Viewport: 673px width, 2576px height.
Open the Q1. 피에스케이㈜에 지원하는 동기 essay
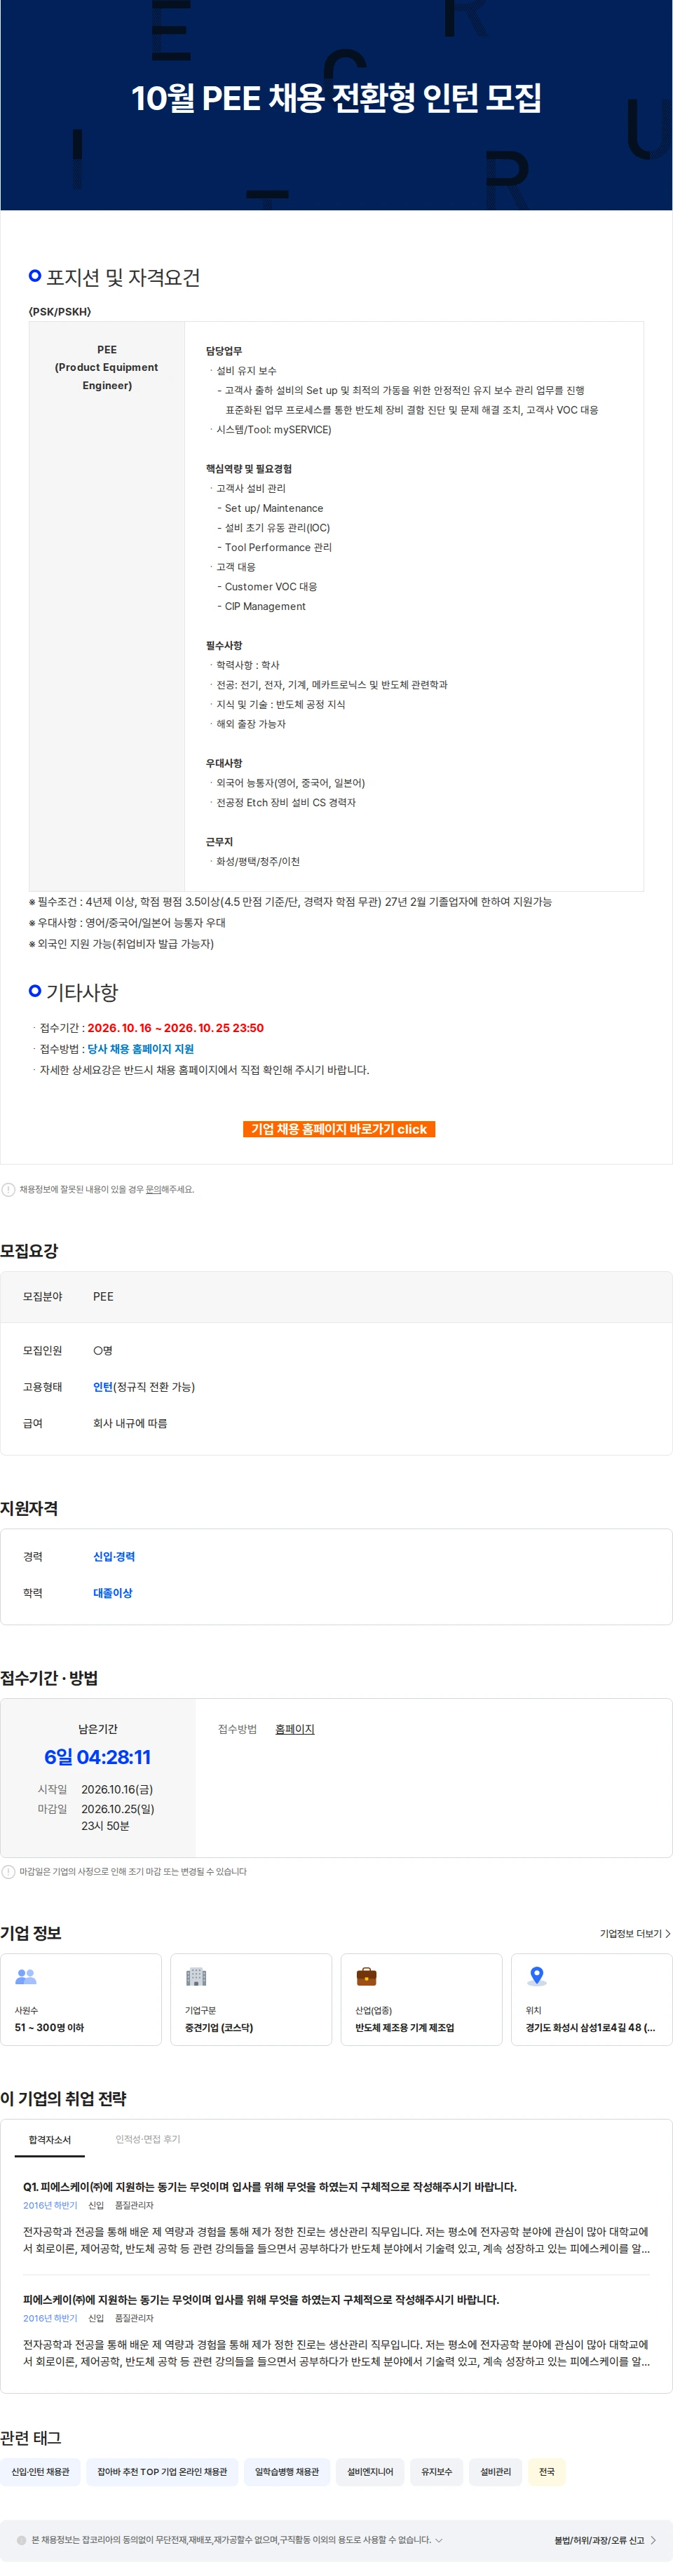[270, 2187]
